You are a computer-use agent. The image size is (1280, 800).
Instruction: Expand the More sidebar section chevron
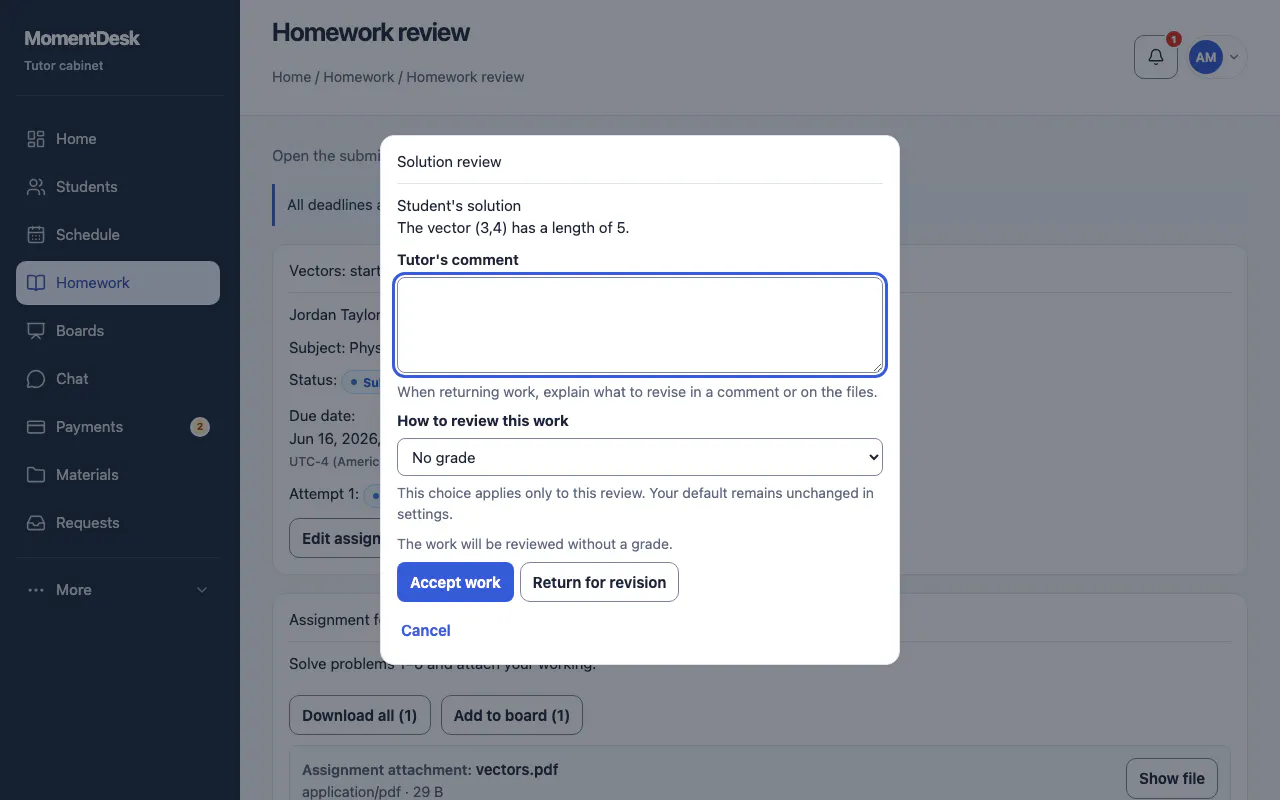[202, 590]
